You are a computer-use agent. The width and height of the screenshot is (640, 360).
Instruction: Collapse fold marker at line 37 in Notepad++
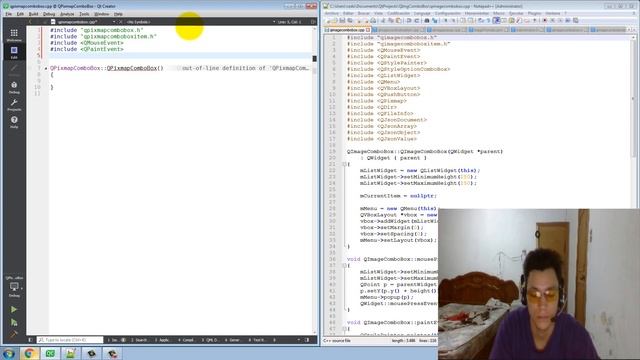point(344,265)
